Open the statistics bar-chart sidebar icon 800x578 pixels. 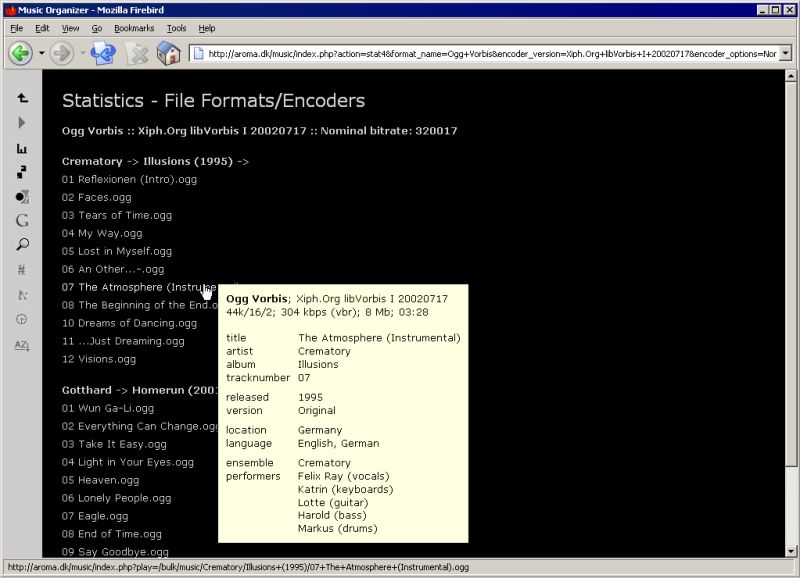pyautogui.click(x=21, y=148)
